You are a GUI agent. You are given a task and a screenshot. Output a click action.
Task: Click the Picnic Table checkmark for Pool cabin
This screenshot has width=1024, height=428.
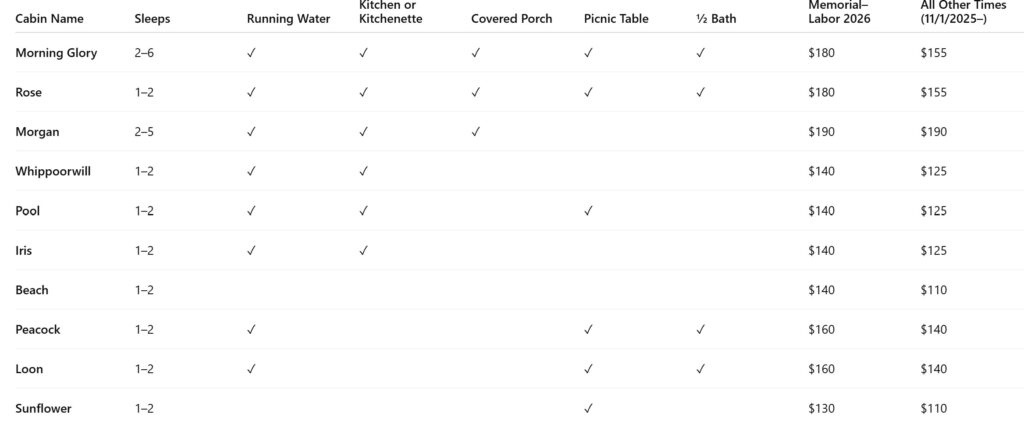tap(589, 211)
